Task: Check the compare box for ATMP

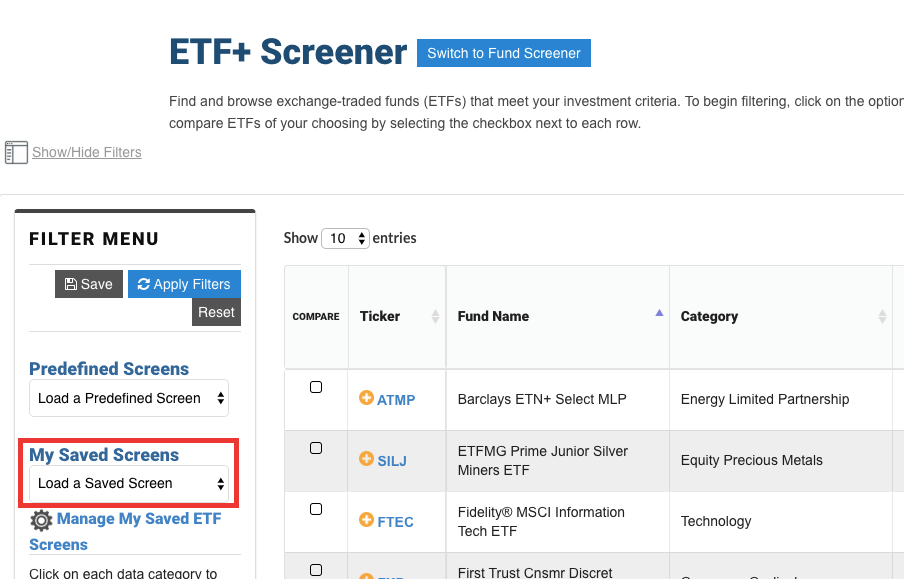Action: (x=316, y=387)
